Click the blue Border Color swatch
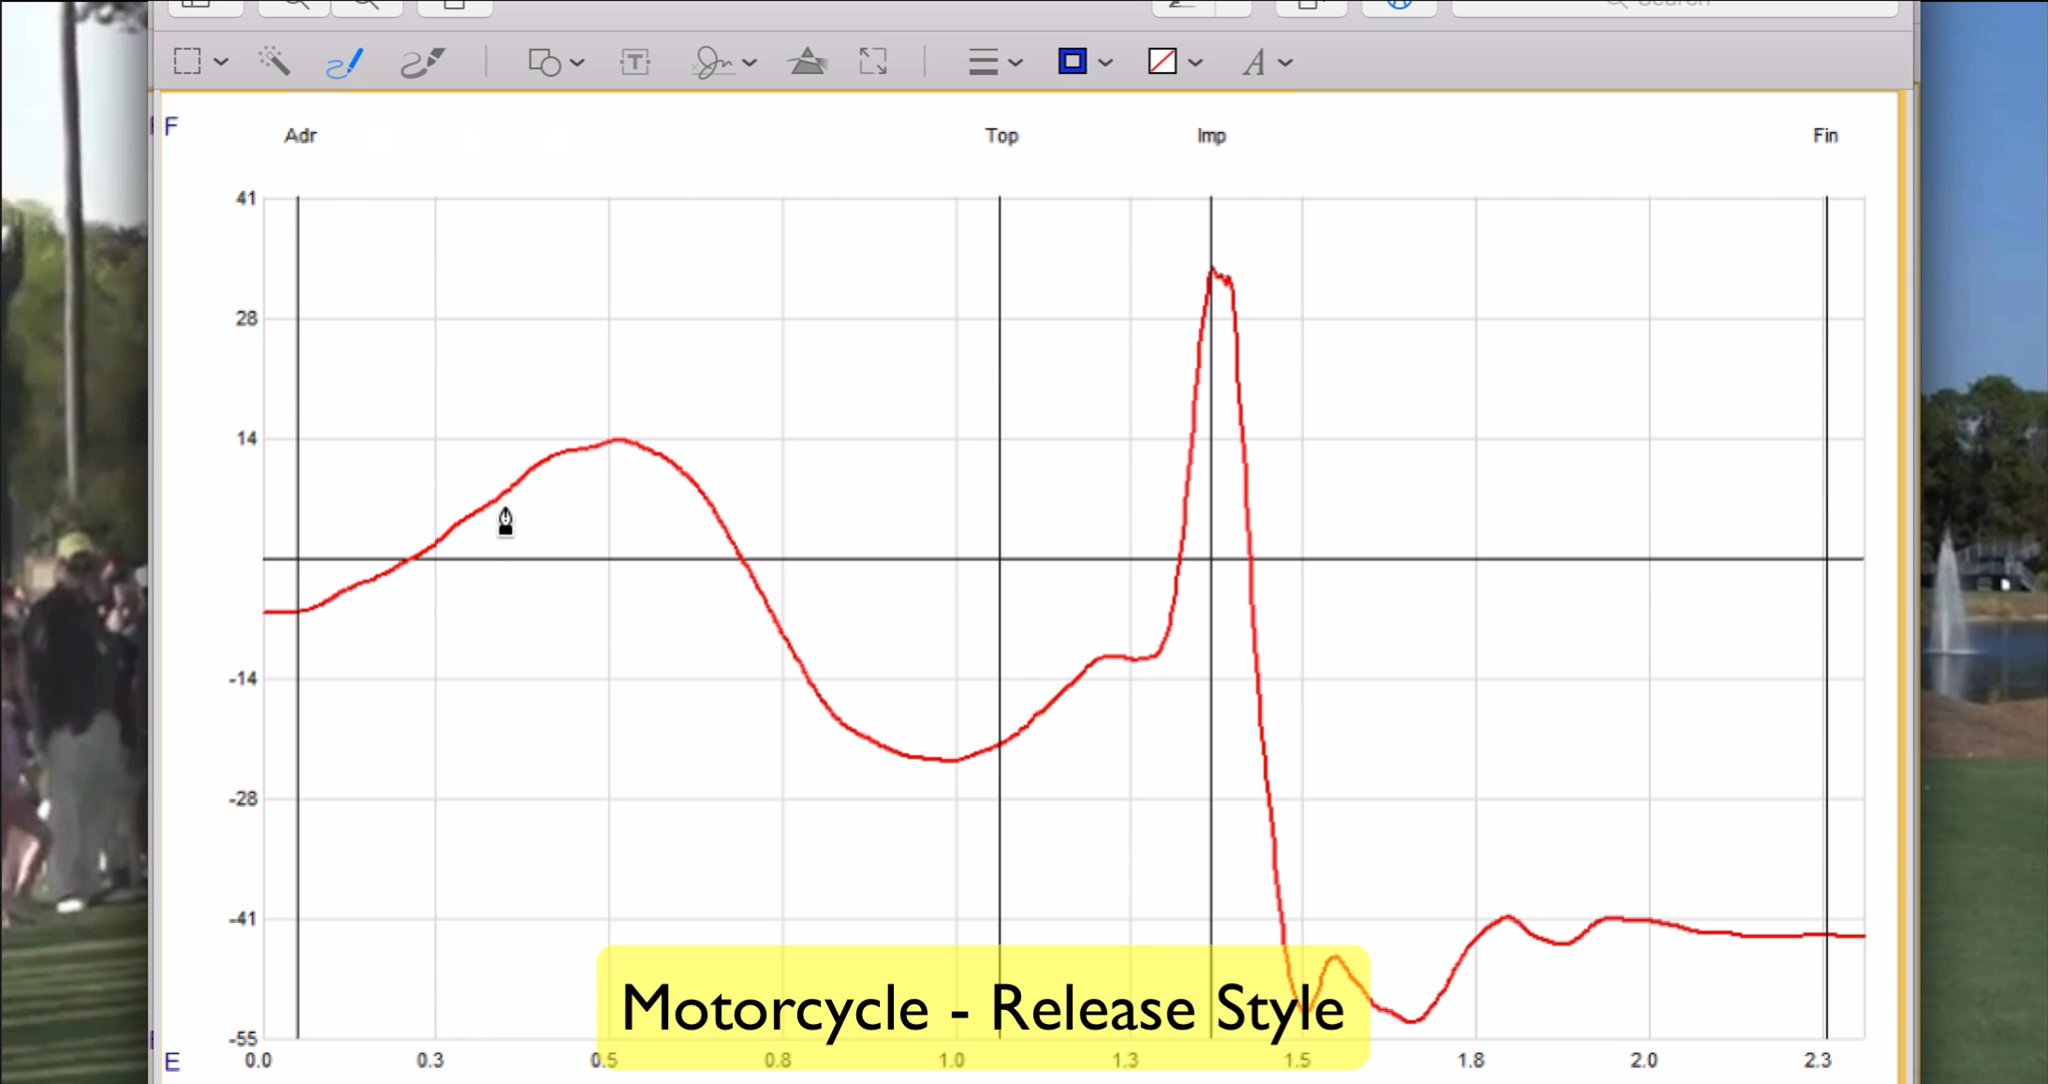Viewport: 2048px width, 1084px height. [x=1072, y=61]
